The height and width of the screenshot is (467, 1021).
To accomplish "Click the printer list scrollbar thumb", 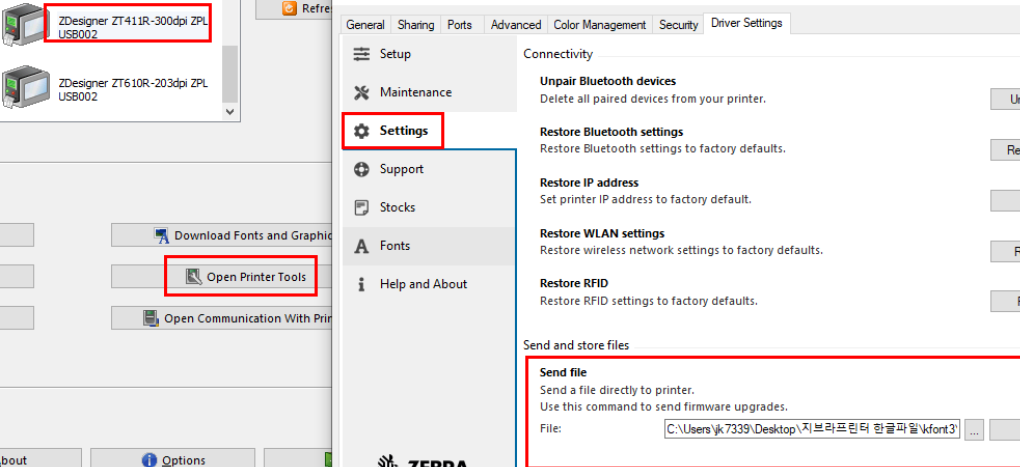I will [229, 72].
